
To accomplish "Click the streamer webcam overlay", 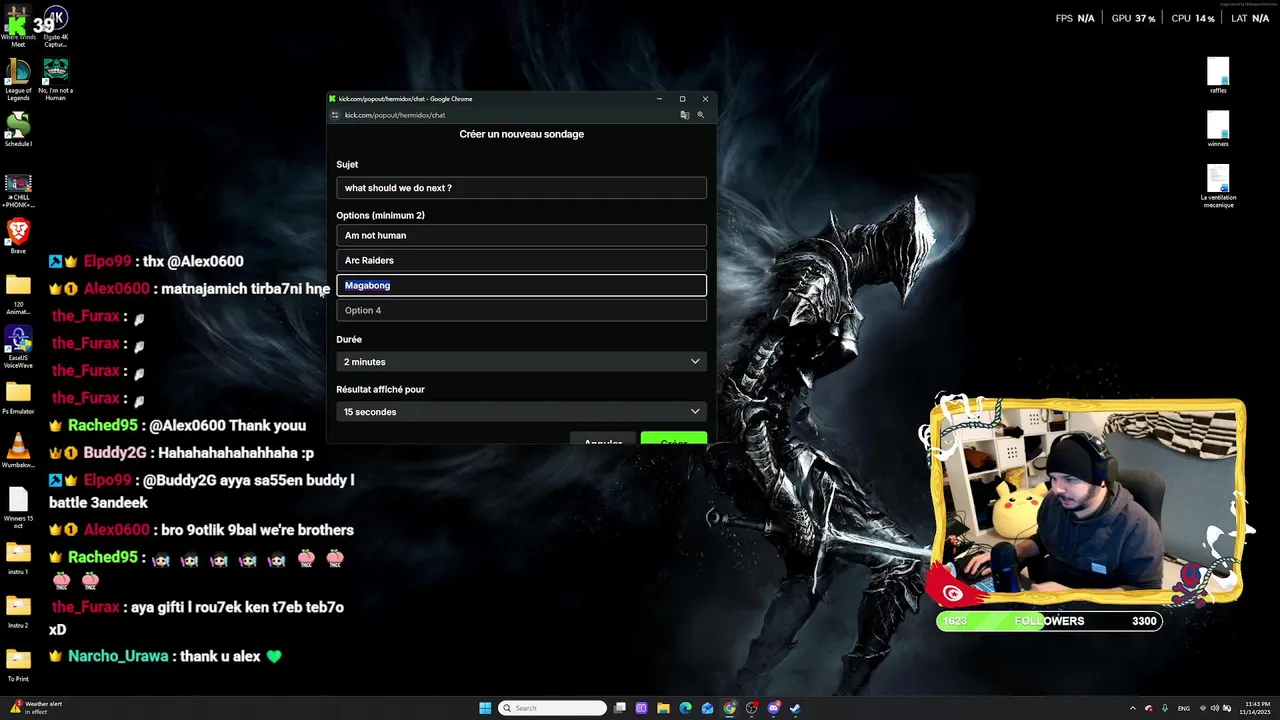I will point(1087,502).
